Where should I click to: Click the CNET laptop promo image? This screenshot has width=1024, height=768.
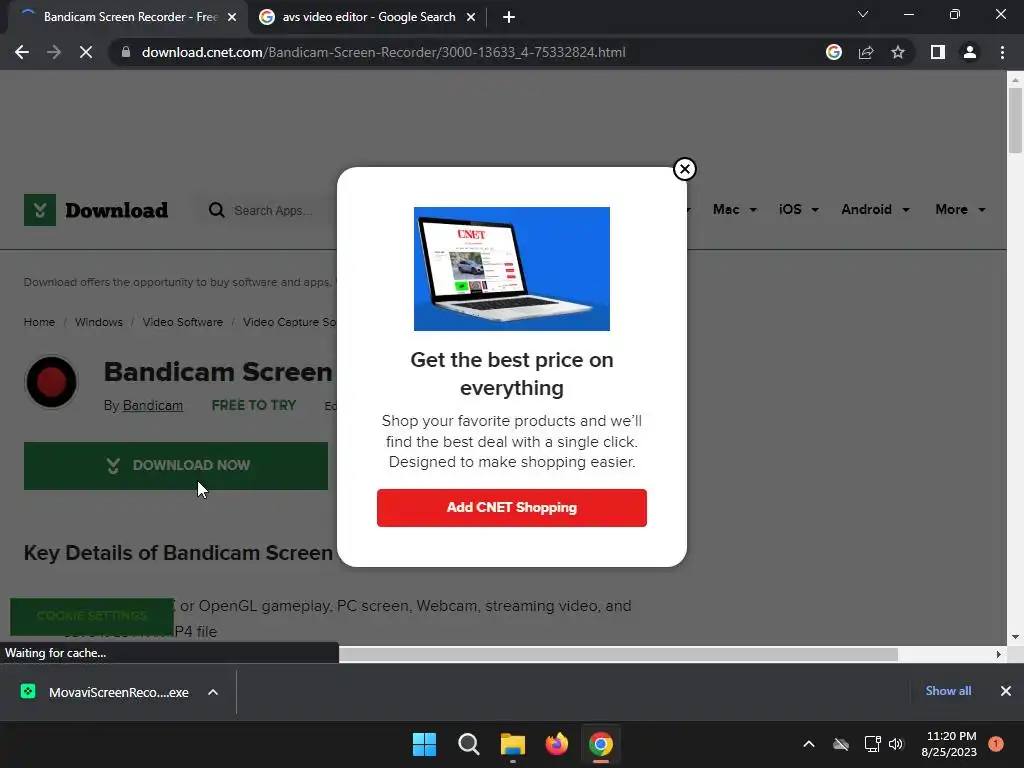[x=511, y=268]
